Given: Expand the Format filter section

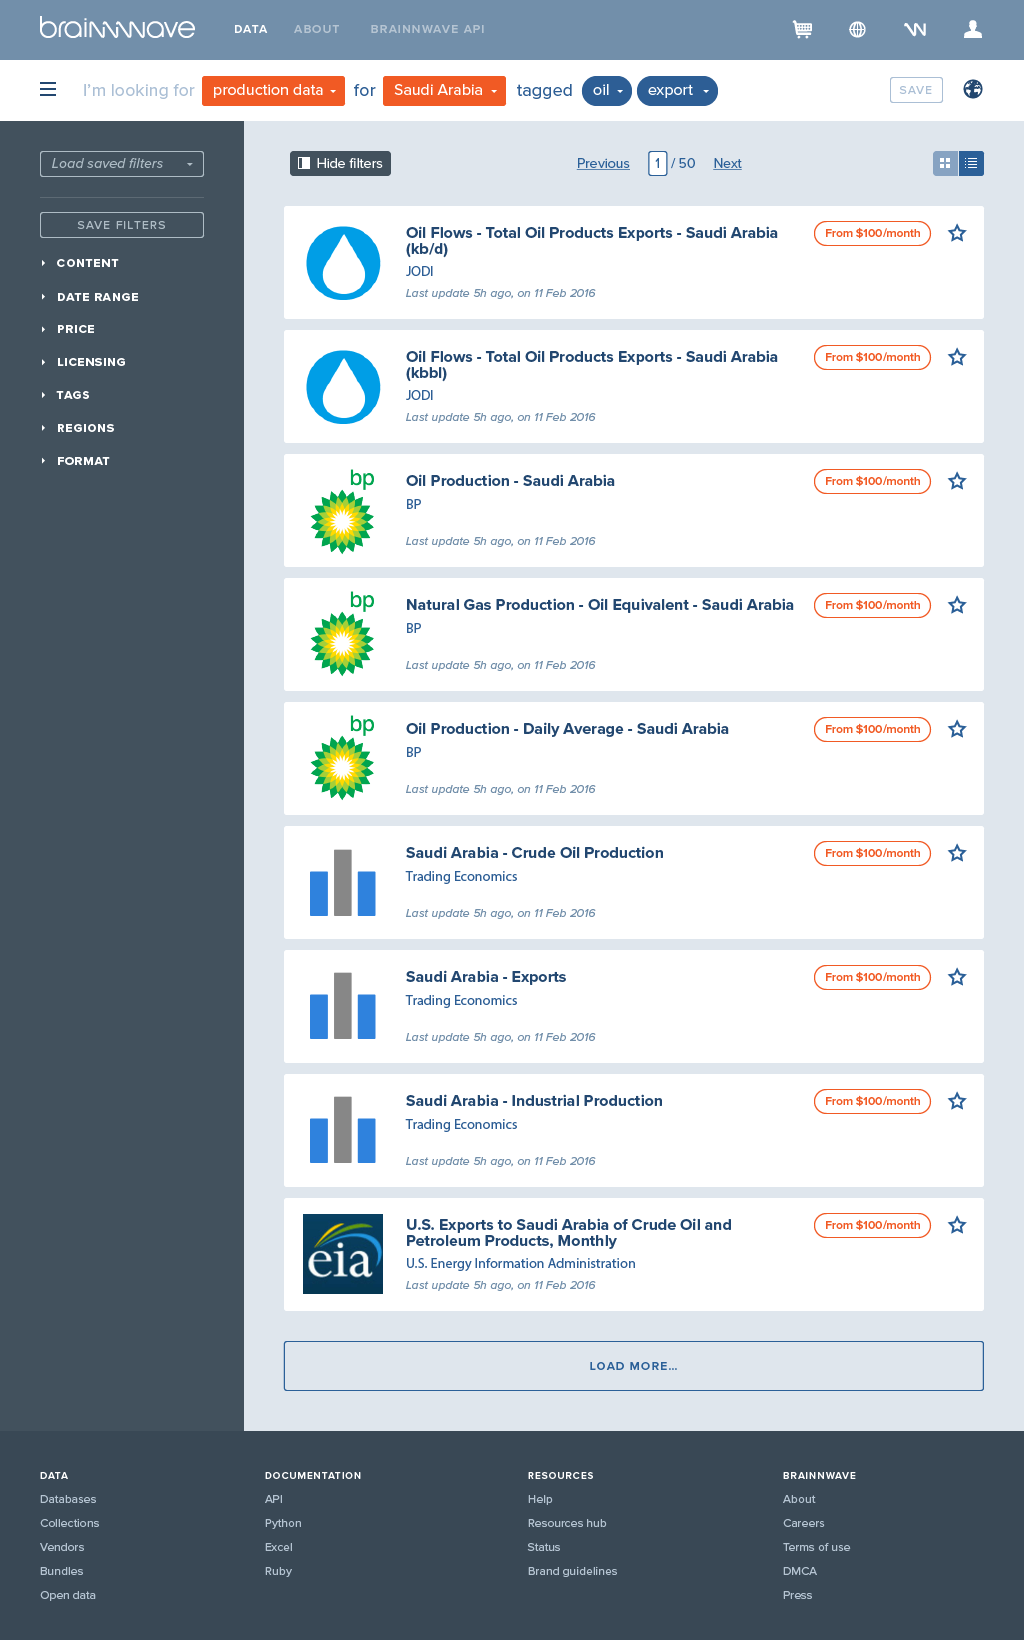Looking at the screenshot, I should pyautogui.click(x=76, y=461).
